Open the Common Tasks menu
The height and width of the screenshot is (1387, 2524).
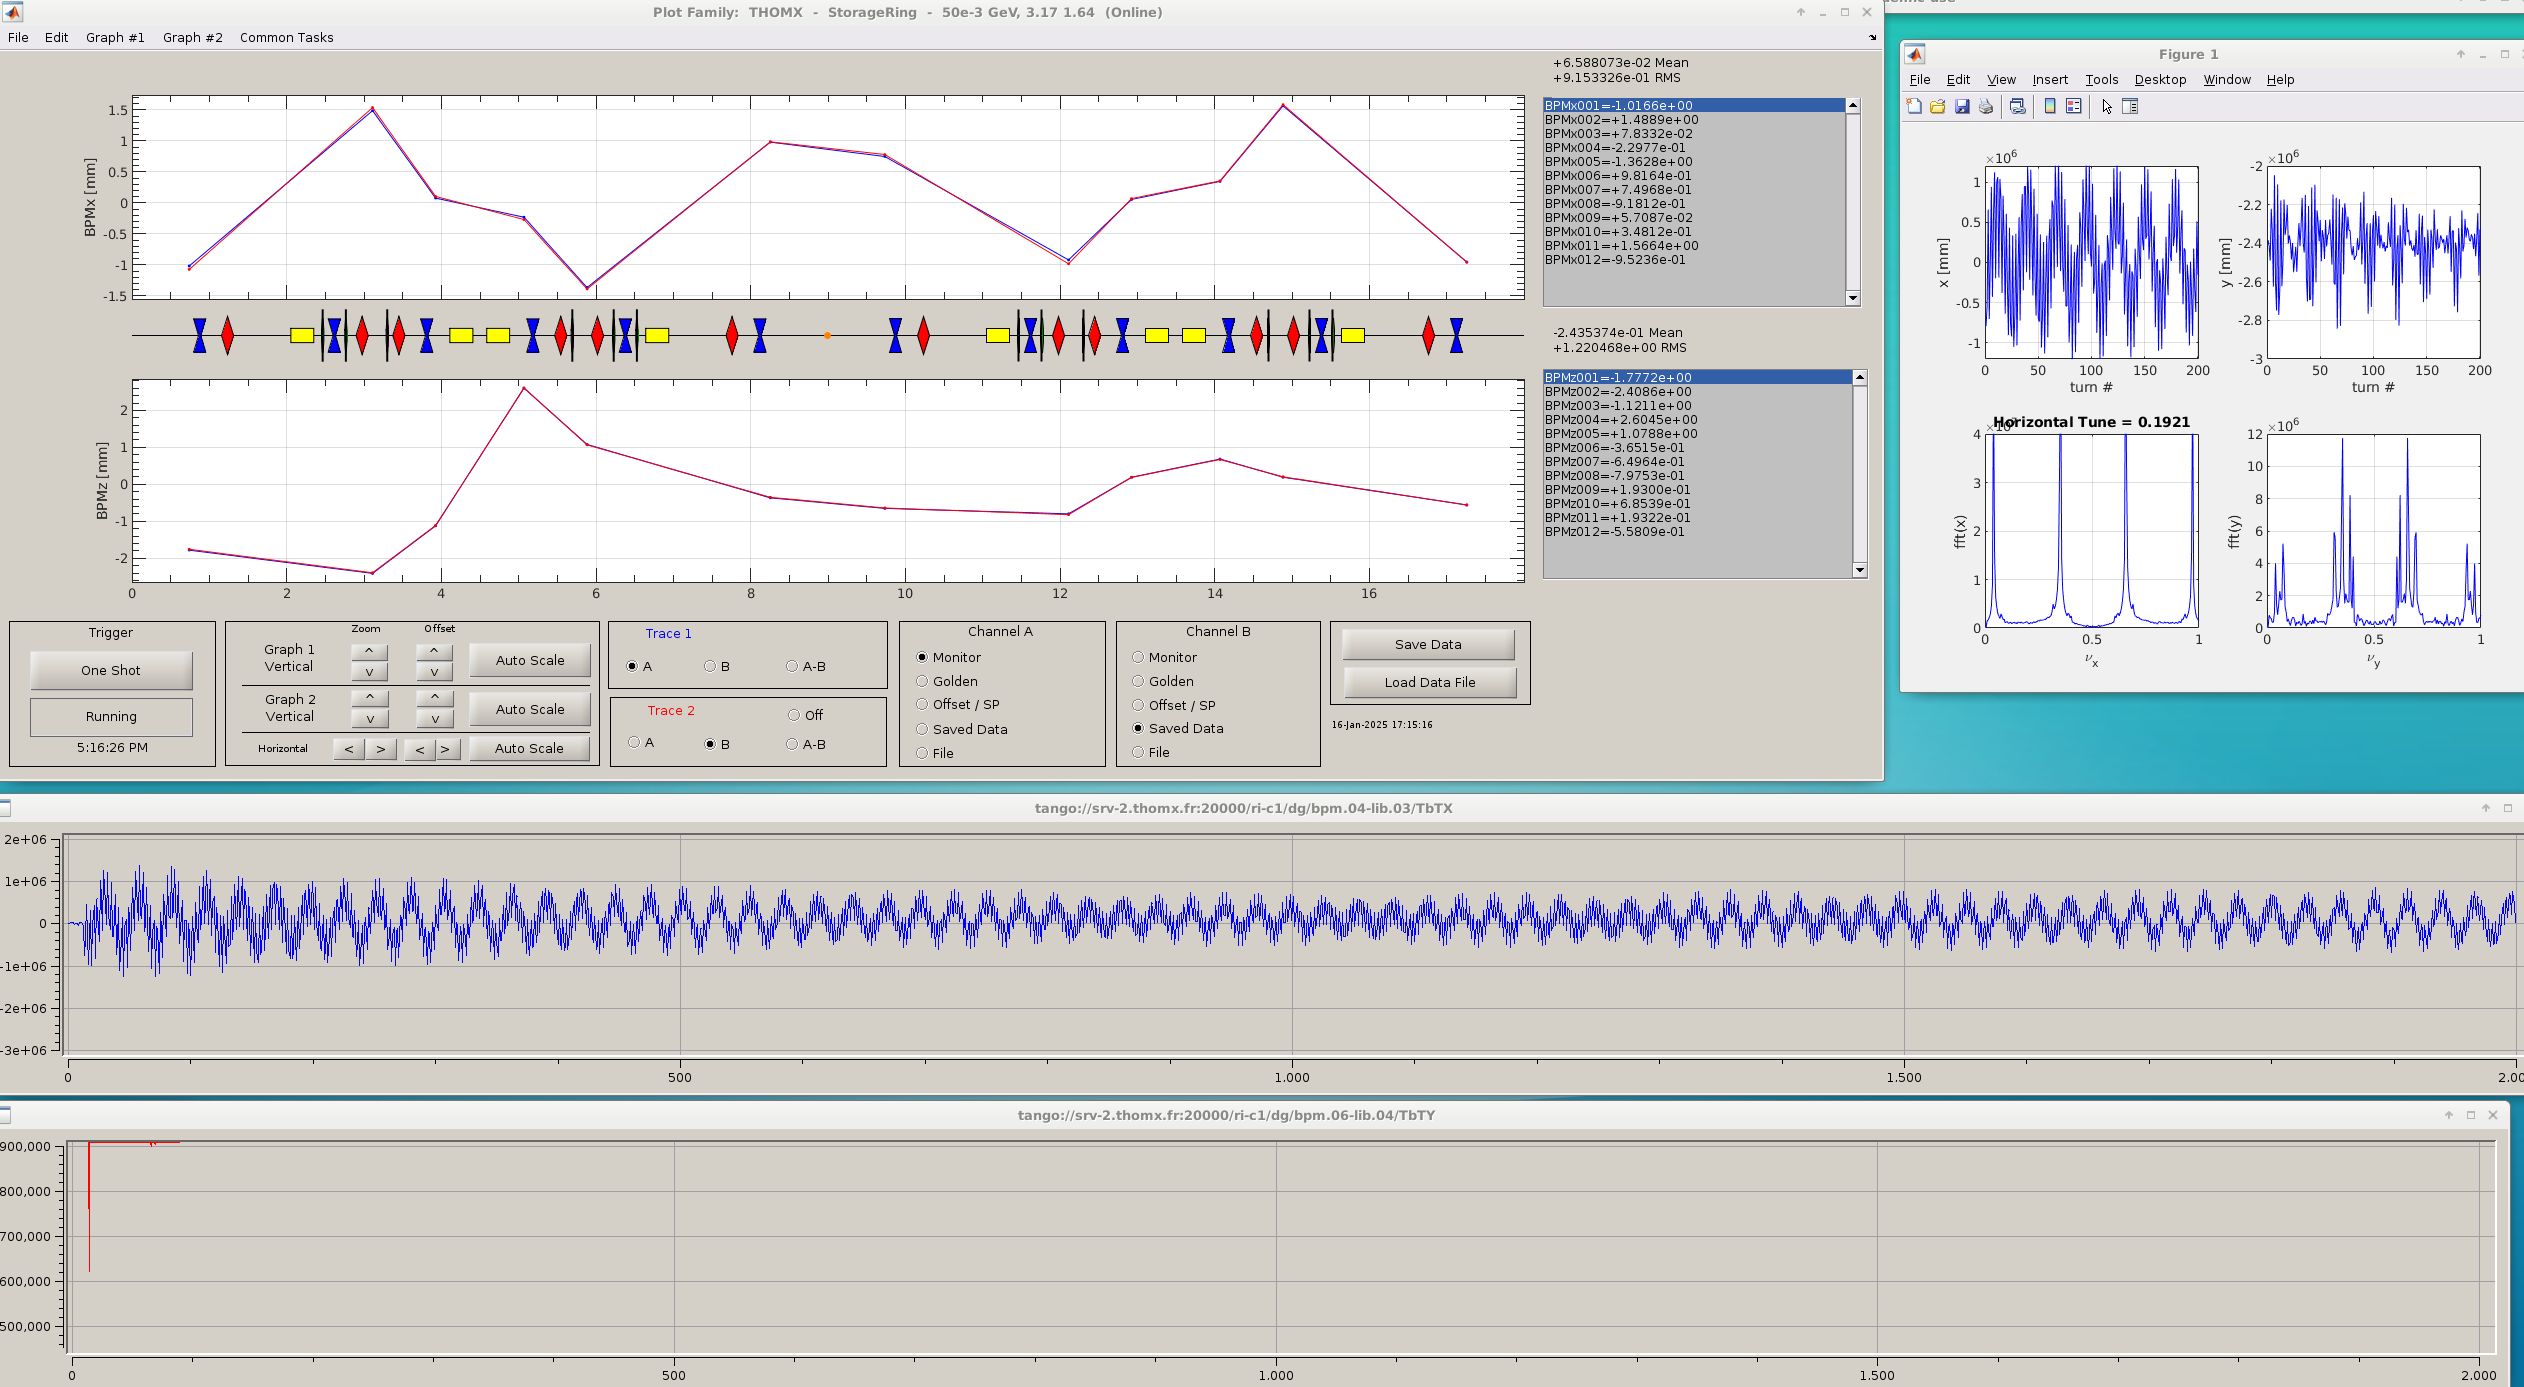point(286,38)
